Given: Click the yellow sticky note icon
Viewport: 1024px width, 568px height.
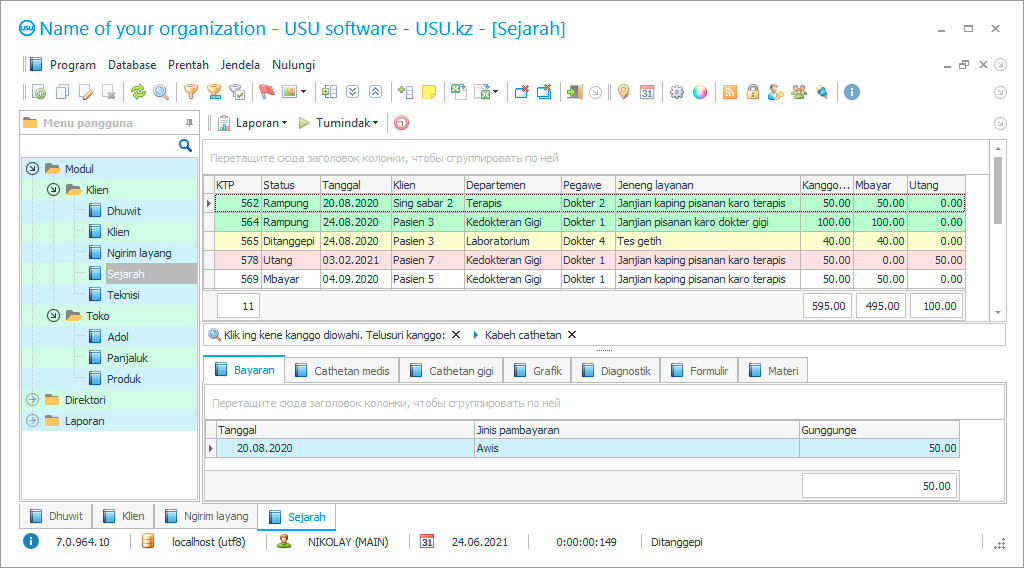Looking at the screenshot, I should tap(429, 92).
